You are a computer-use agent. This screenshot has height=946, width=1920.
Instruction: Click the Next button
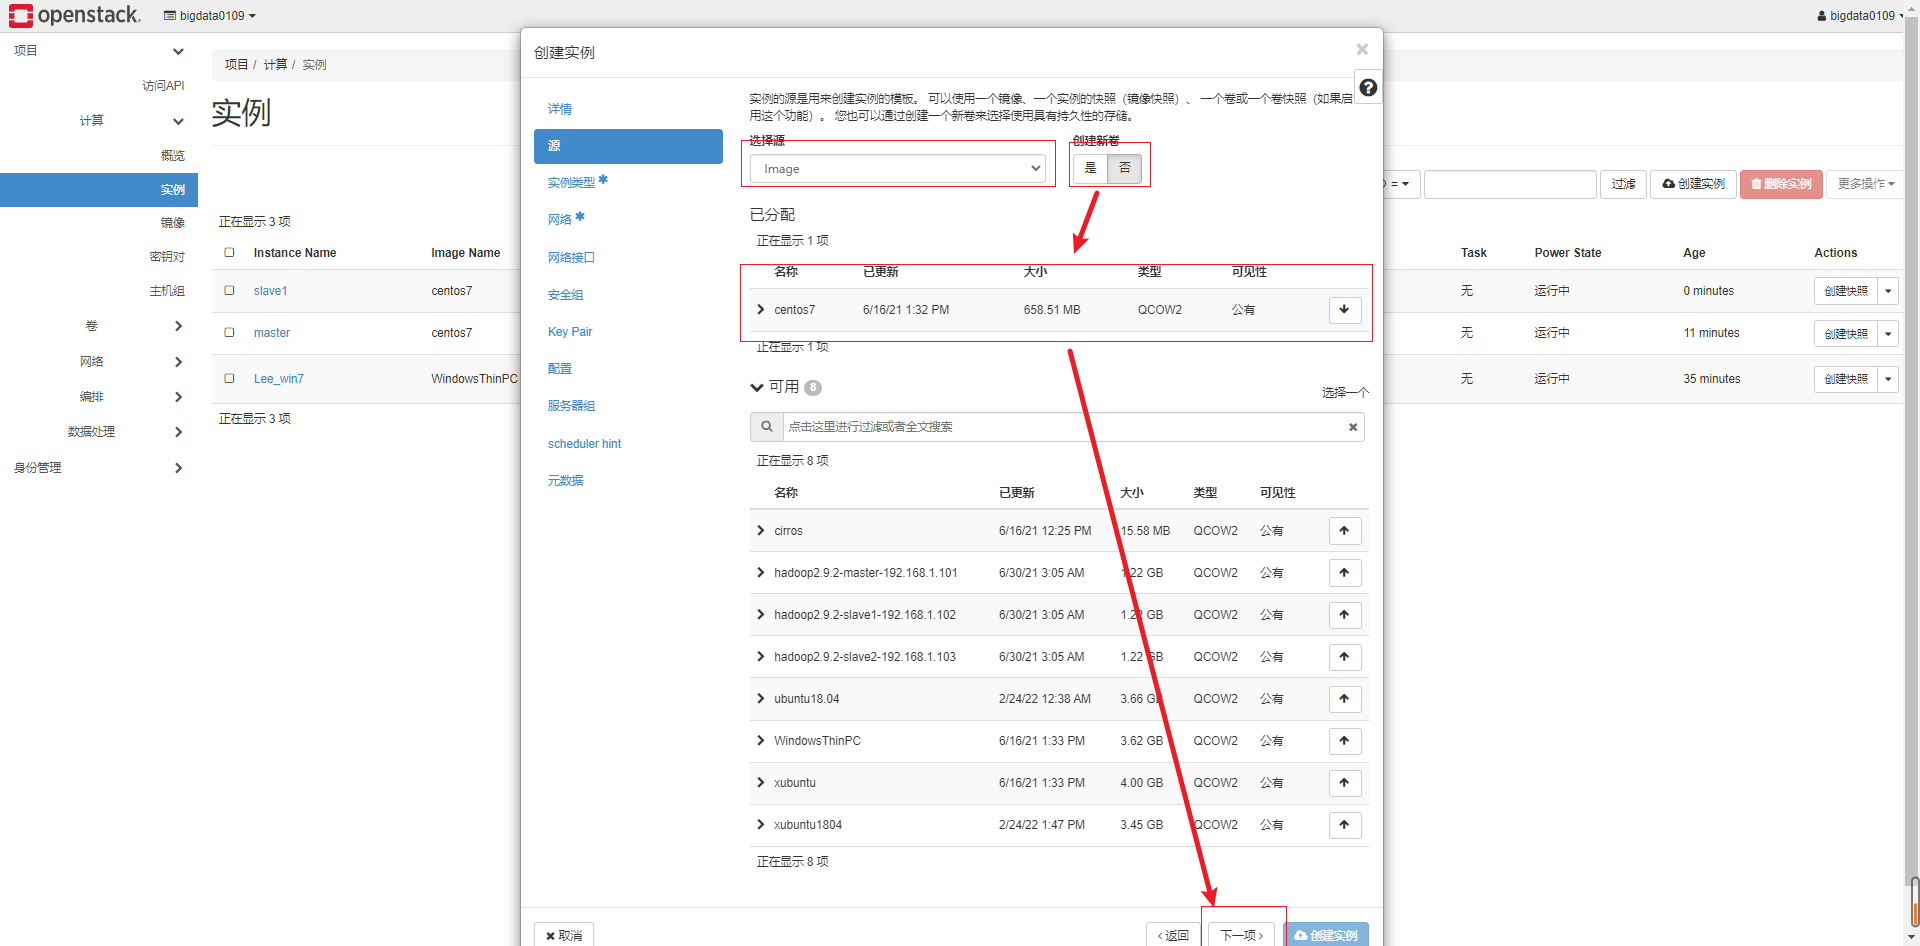coord(1242,935)
